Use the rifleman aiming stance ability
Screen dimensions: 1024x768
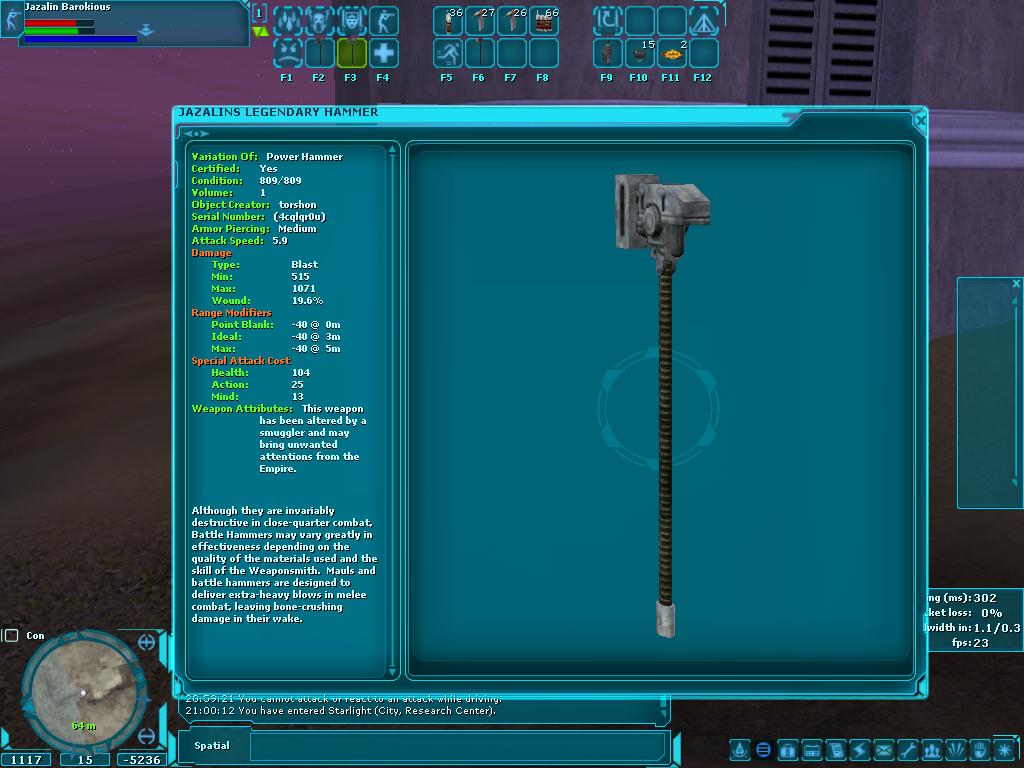point(383,21)
